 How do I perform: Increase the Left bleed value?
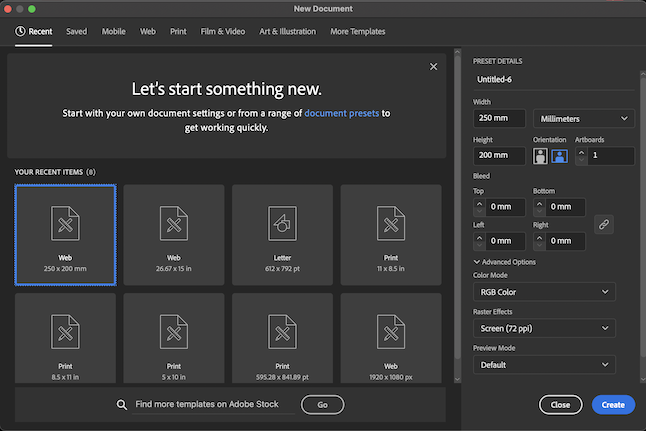[x=479, y=237]
